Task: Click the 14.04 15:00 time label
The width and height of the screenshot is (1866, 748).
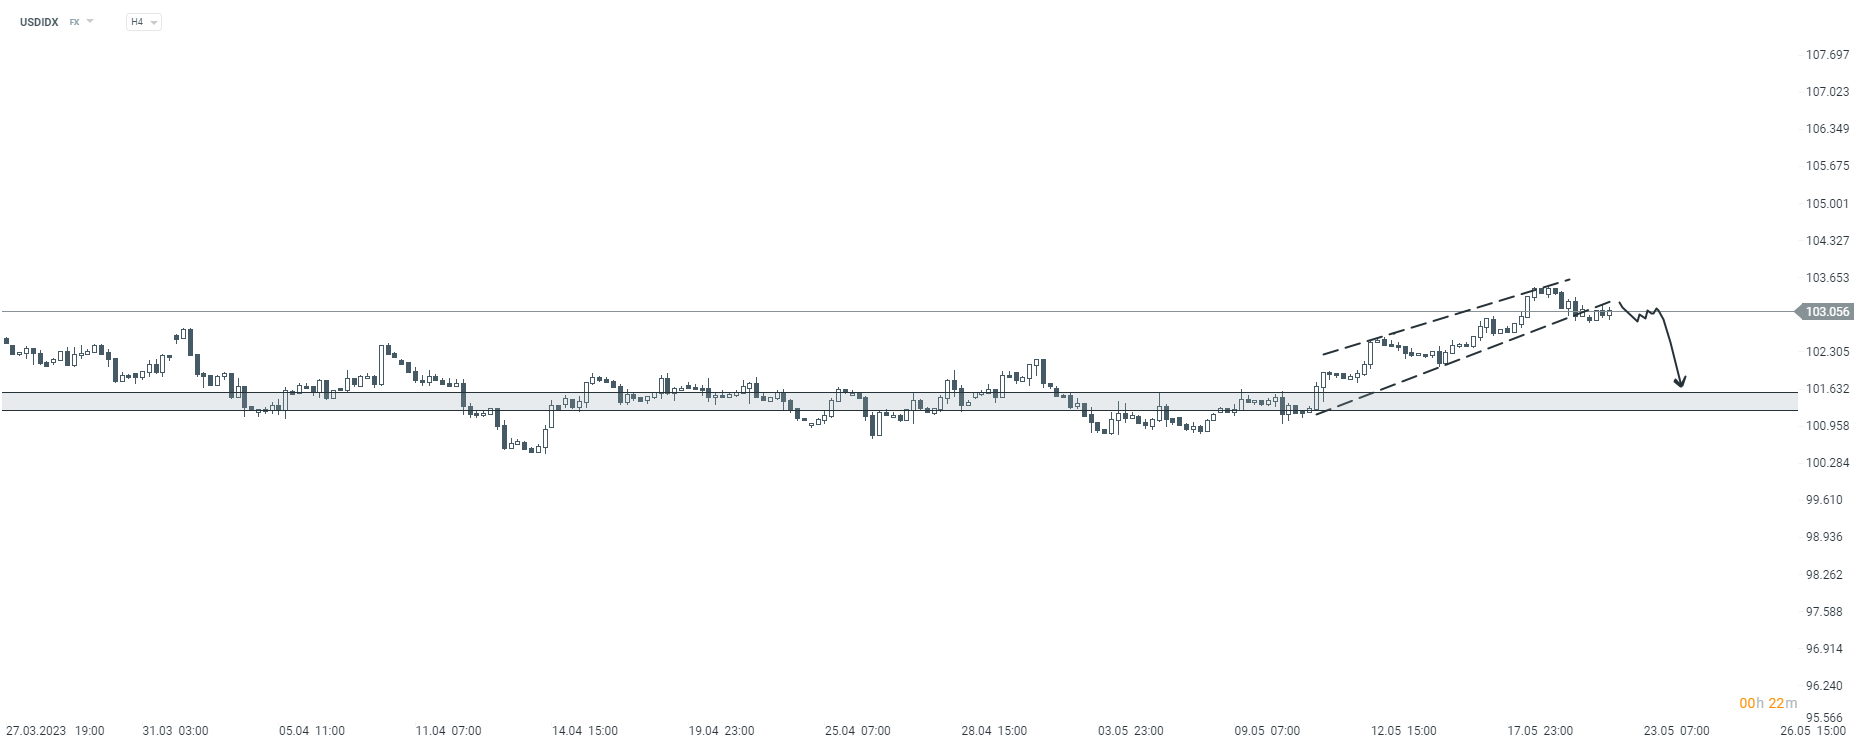Action: [x=585, y=731]
